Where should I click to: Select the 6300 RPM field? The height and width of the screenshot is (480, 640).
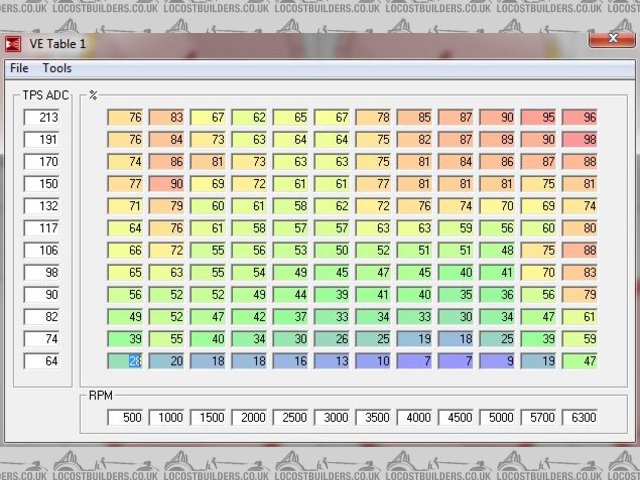[x=579, y=417]
